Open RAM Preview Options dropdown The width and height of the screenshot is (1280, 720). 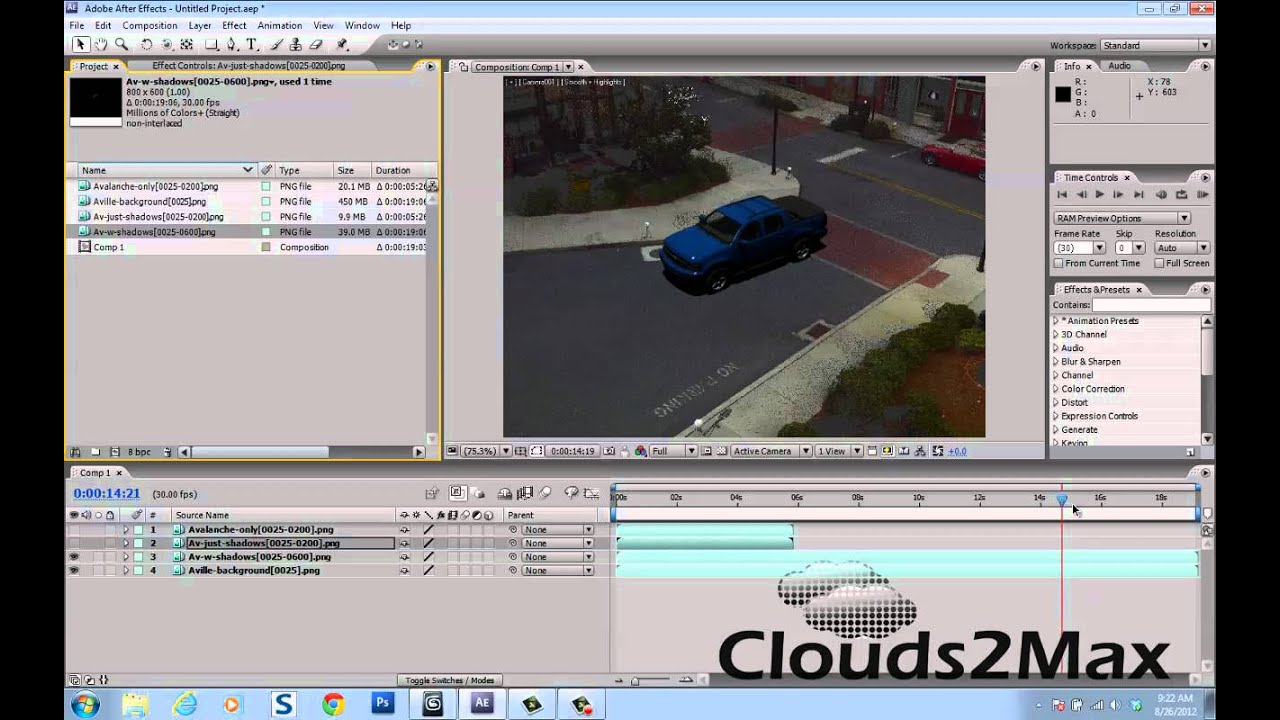1122,218
